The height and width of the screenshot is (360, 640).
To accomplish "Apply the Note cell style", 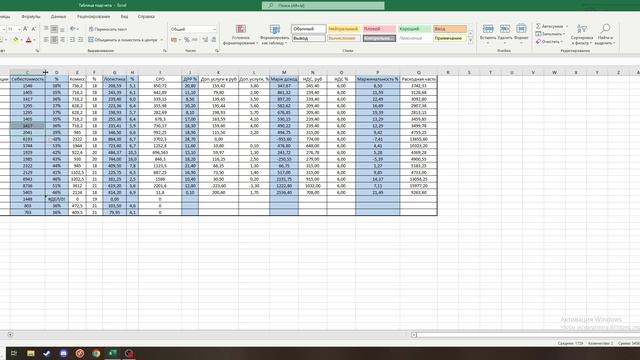I will coord(450,38).
